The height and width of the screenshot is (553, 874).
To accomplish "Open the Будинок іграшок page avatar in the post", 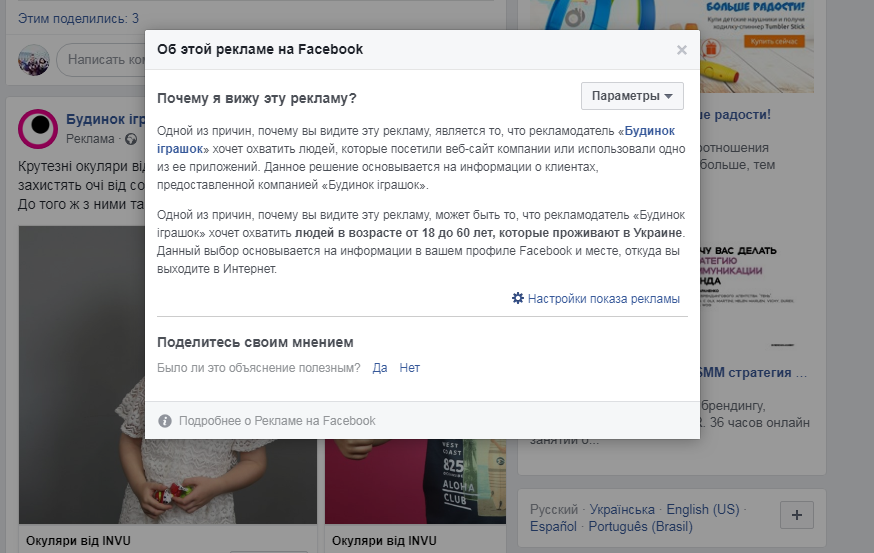I will pos(38,129).
